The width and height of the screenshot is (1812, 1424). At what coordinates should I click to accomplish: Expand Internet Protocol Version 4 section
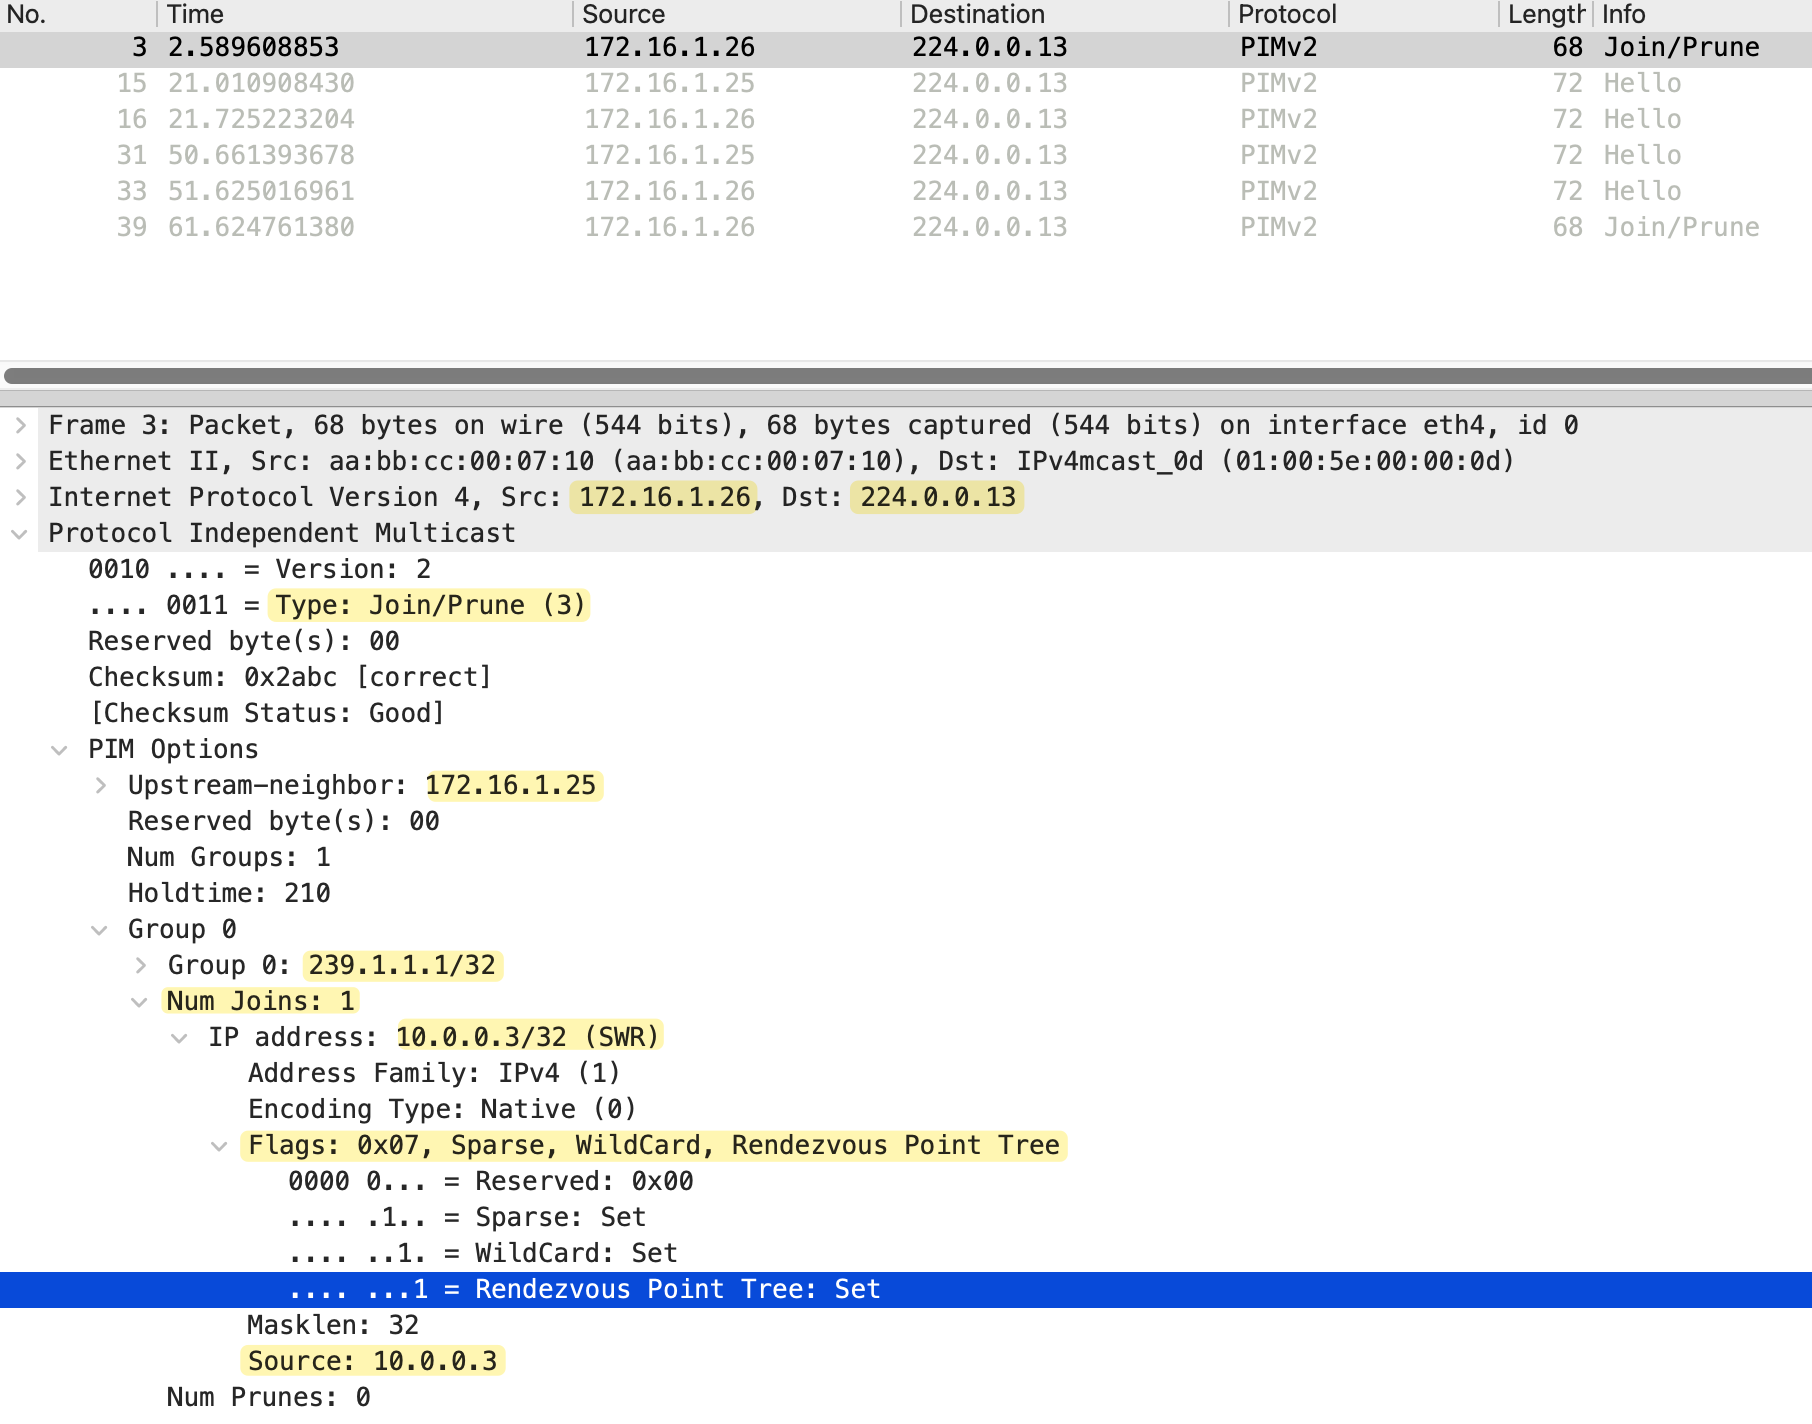click(x=20, y=498)
